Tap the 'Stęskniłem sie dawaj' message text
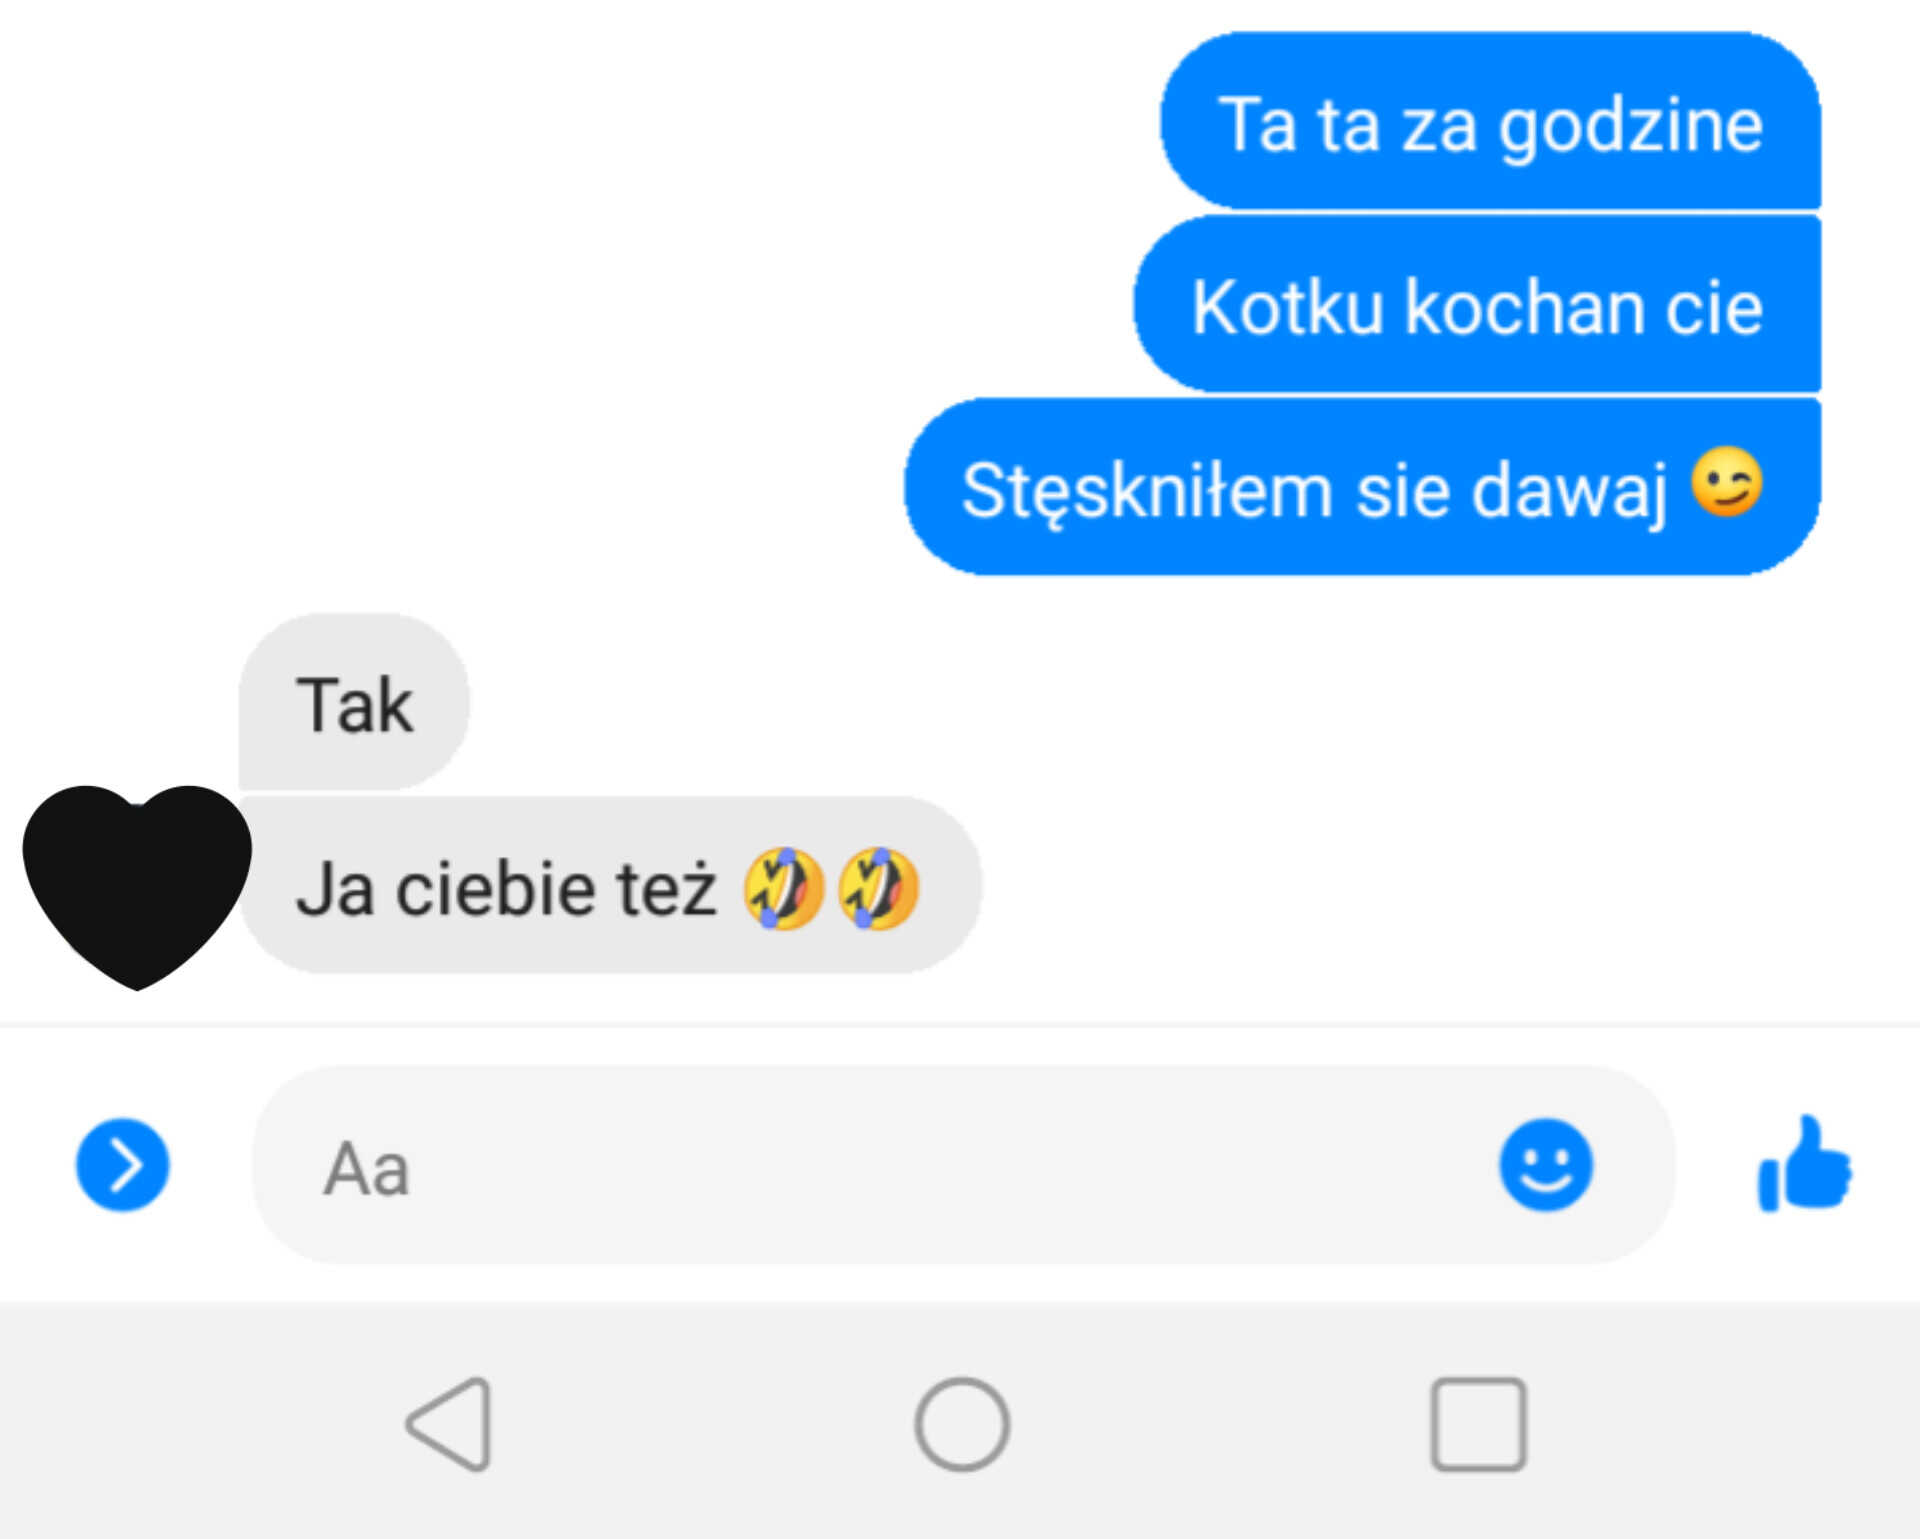 point(1314,491)
